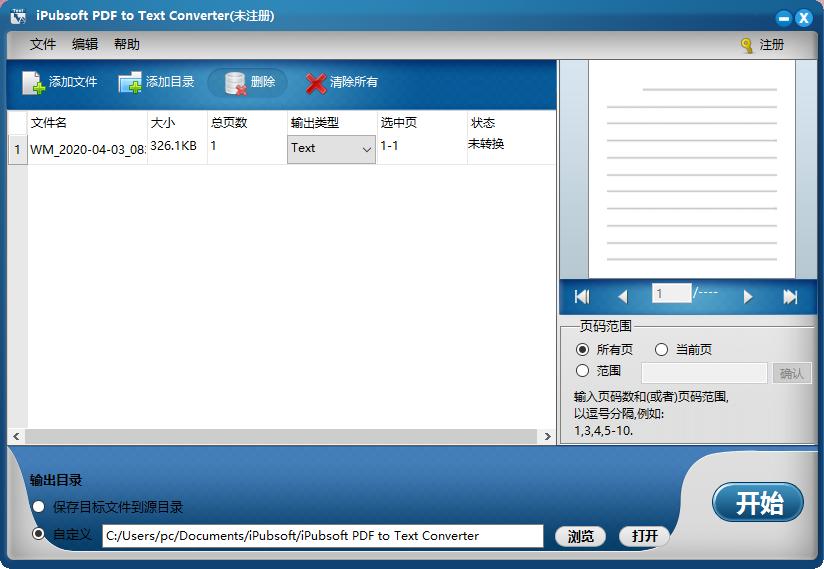Jump to last page in preview
The width and height of the screenshot is (824, 569).
pos(790,296)
